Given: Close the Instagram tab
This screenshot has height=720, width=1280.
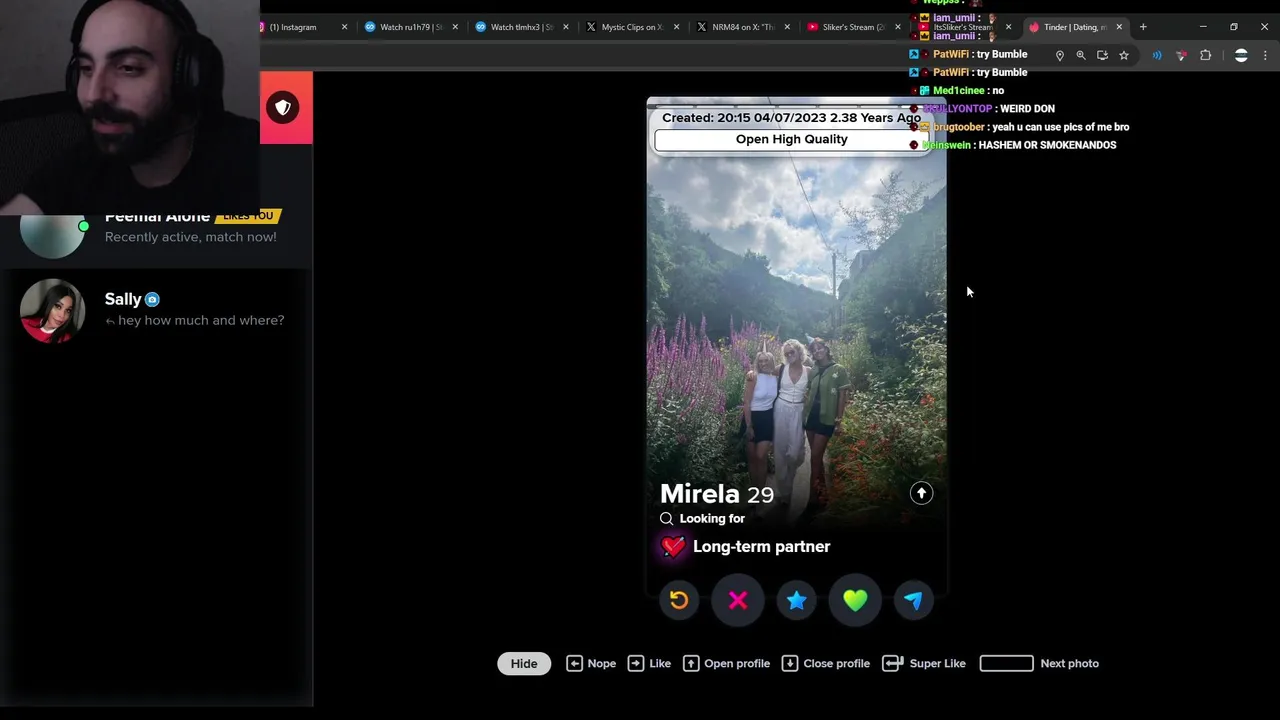Looking at the screenshot, I should (x=345, y=27).
